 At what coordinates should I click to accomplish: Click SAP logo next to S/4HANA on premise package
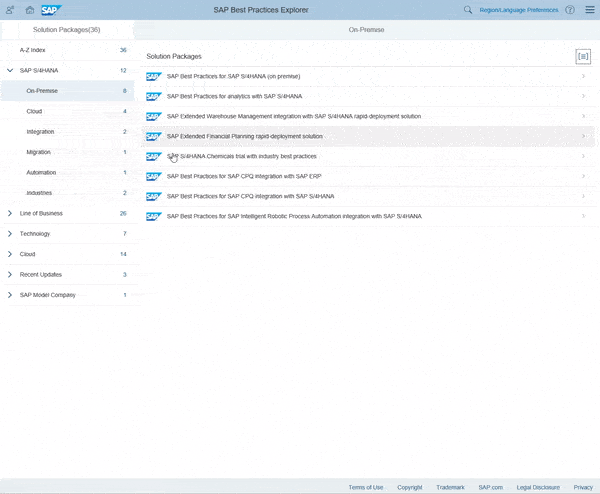point(154,77)
